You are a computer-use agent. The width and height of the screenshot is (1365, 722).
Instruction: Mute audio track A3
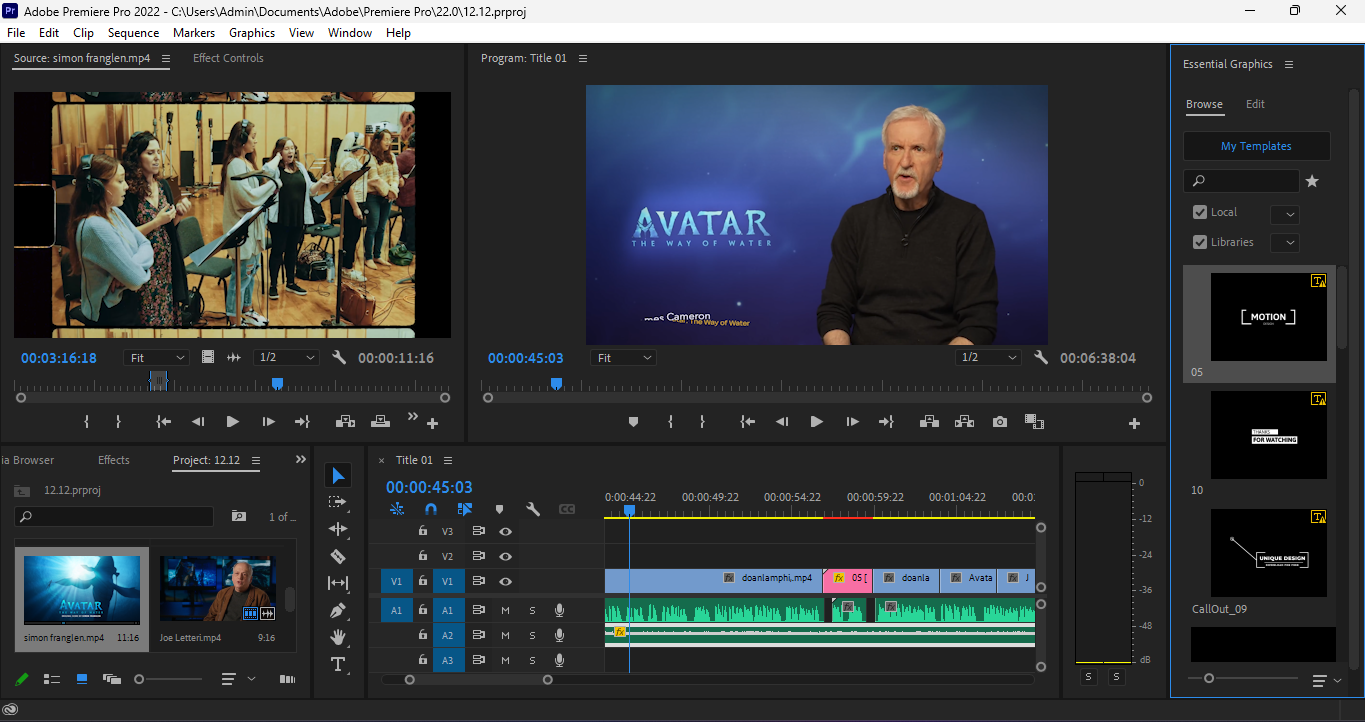tap(505, 661)
